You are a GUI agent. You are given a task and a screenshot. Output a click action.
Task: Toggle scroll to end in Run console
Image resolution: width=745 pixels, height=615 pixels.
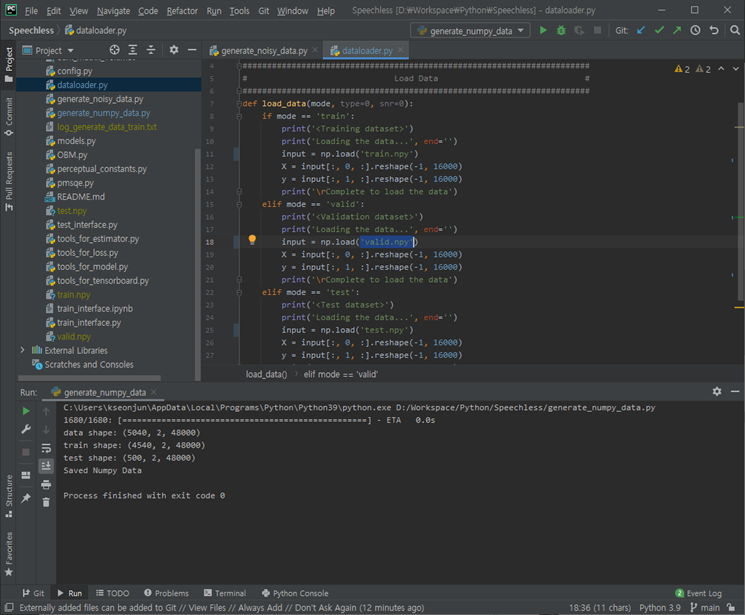point(46,466)
